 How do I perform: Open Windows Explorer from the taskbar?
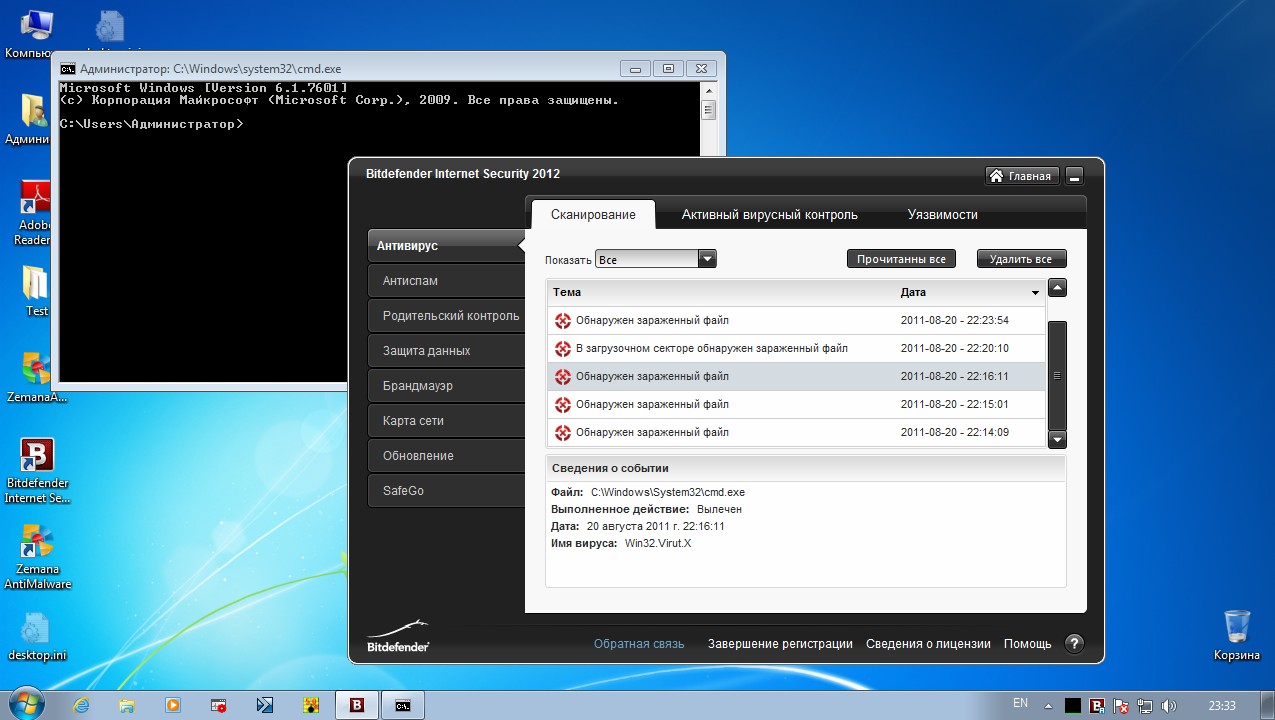pos(127,705)
